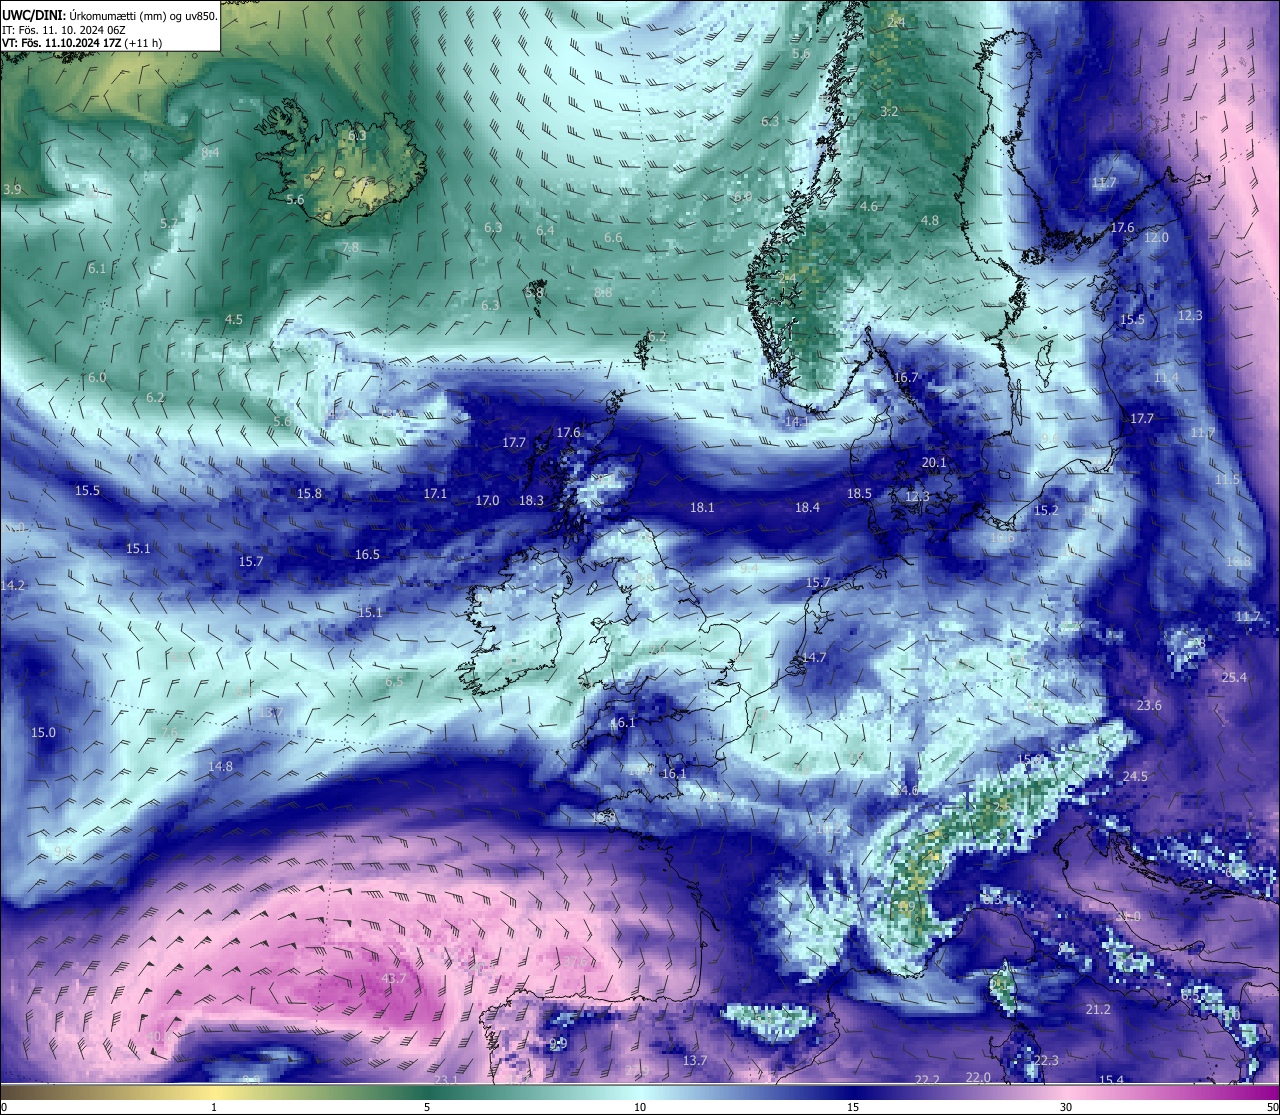This screenshot has width=1280, height=1115.
Task: Click the color scale tick labeled 30
Action: click(1066, 1107)
